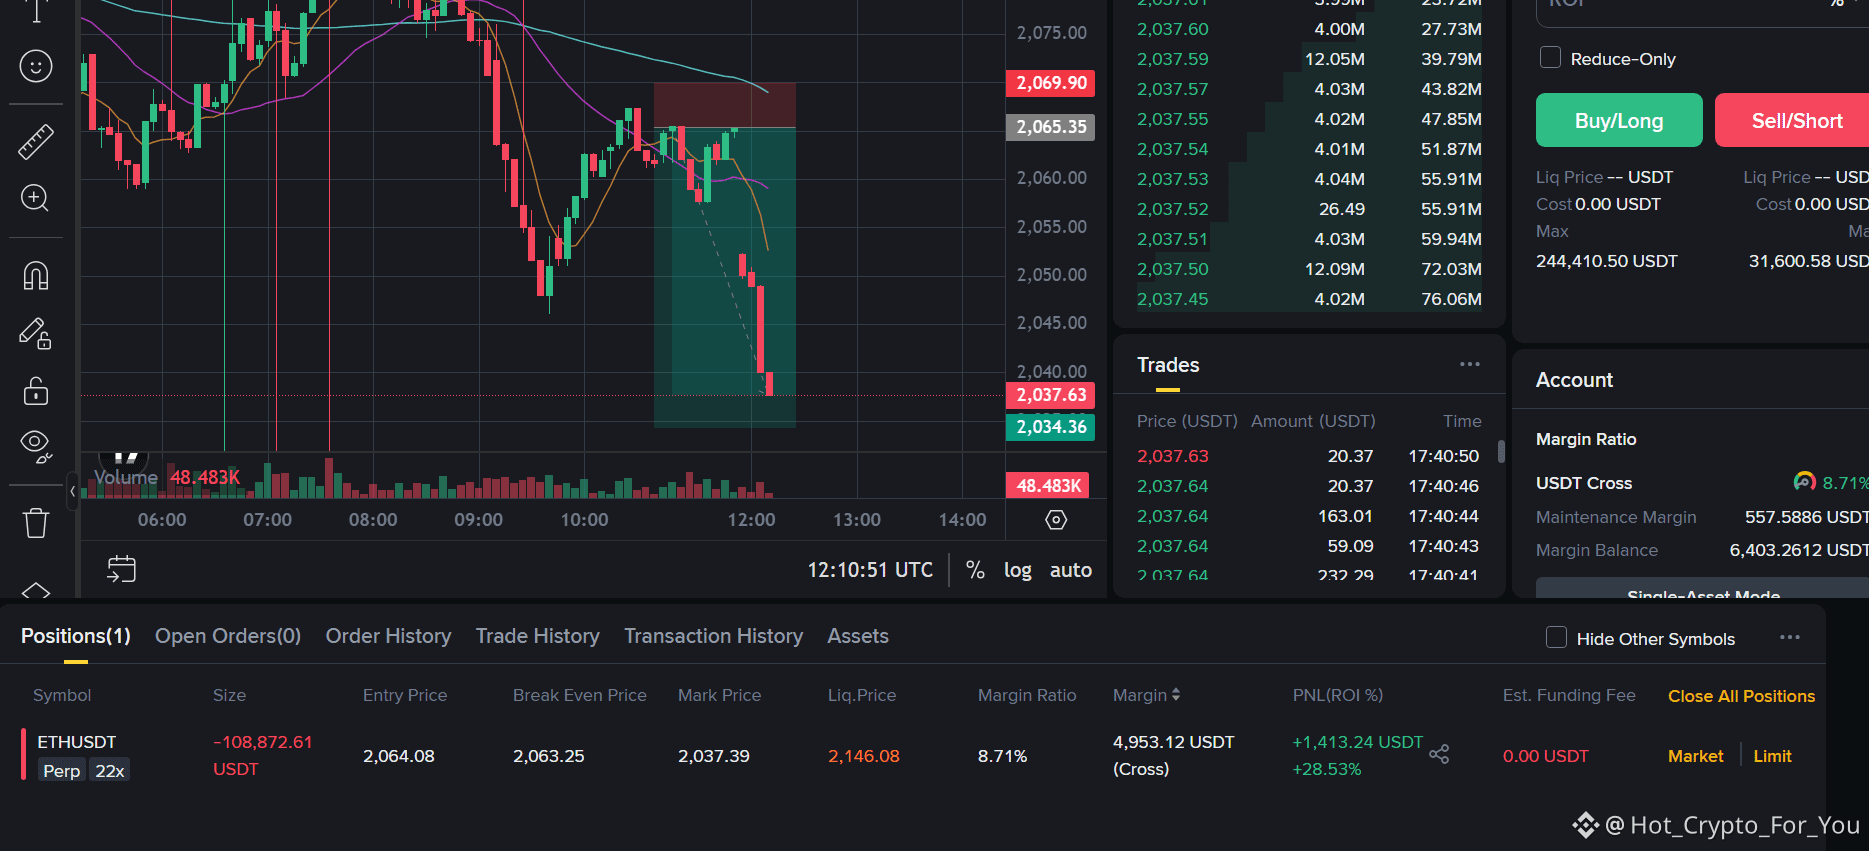The image size is (1869, 851).
Task: Click the Entry Price value 2,064.08
Action: pos(398,756)
